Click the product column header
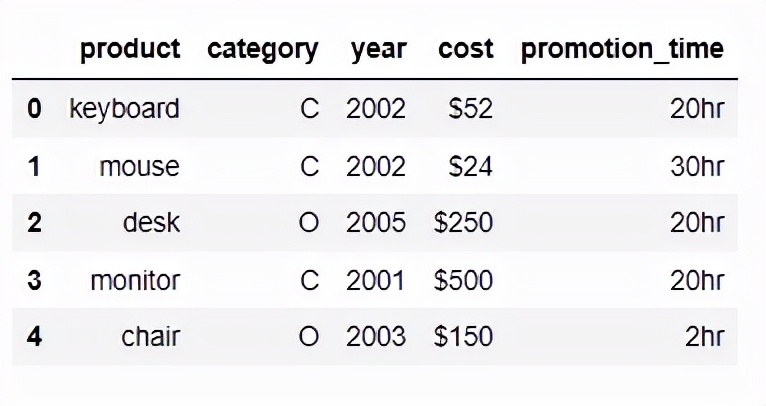The width and height of the screenshot is (766, 406). (x=130, y=49)
